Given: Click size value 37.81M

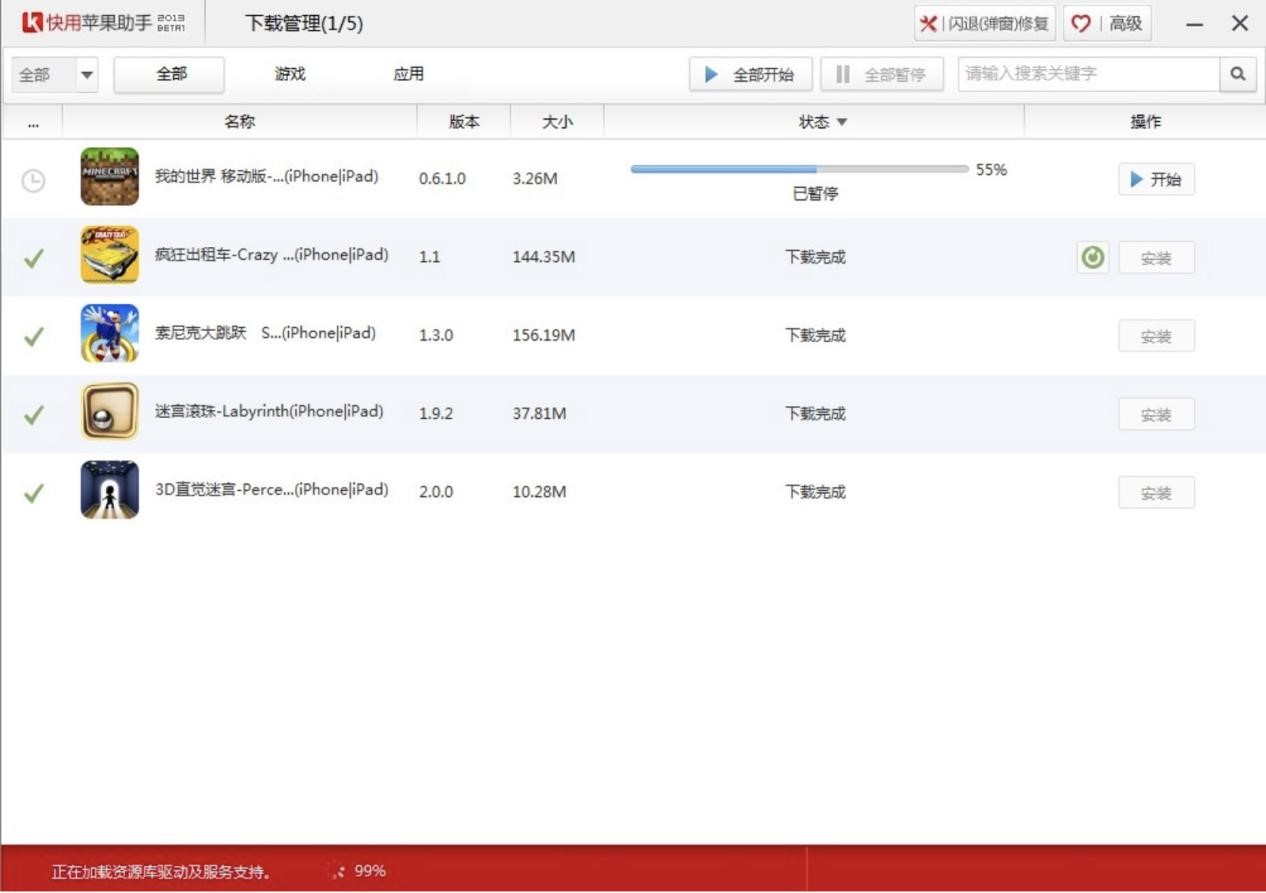Looking at the screenshot, I should (539, 413).
